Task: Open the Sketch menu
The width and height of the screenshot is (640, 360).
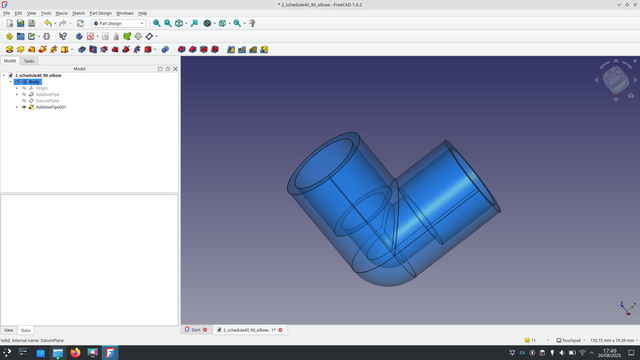Action: pyautogui.click(x=78, y=13)
